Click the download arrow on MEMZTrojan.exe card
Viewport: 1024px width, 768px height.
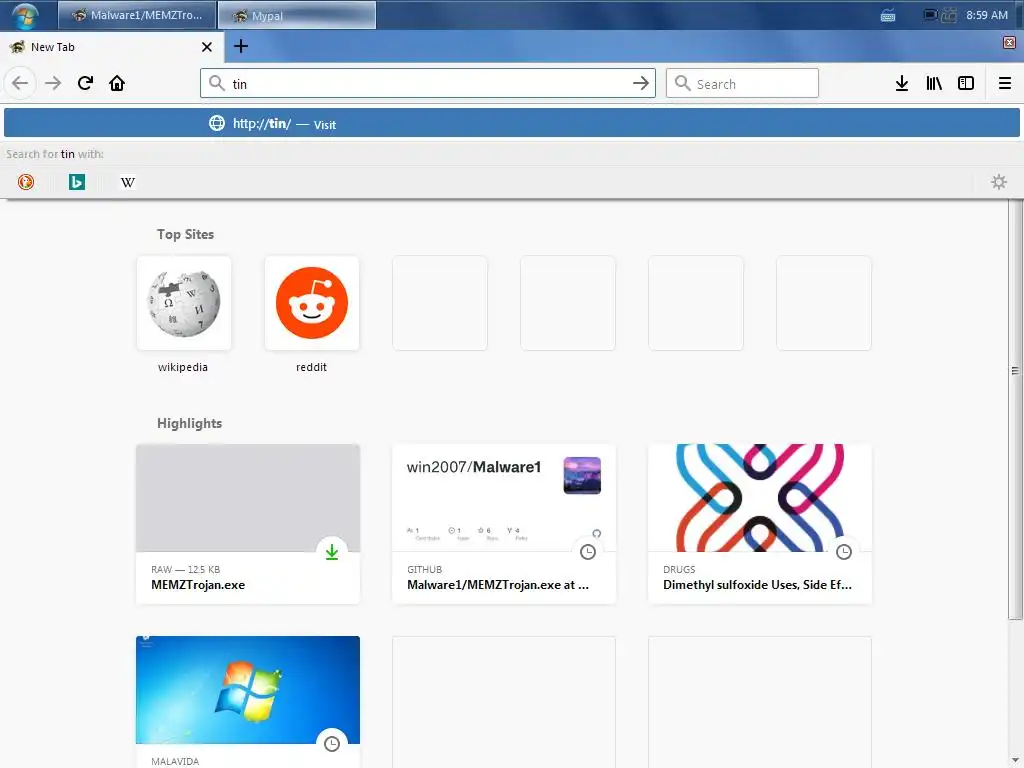click(332, 552)
